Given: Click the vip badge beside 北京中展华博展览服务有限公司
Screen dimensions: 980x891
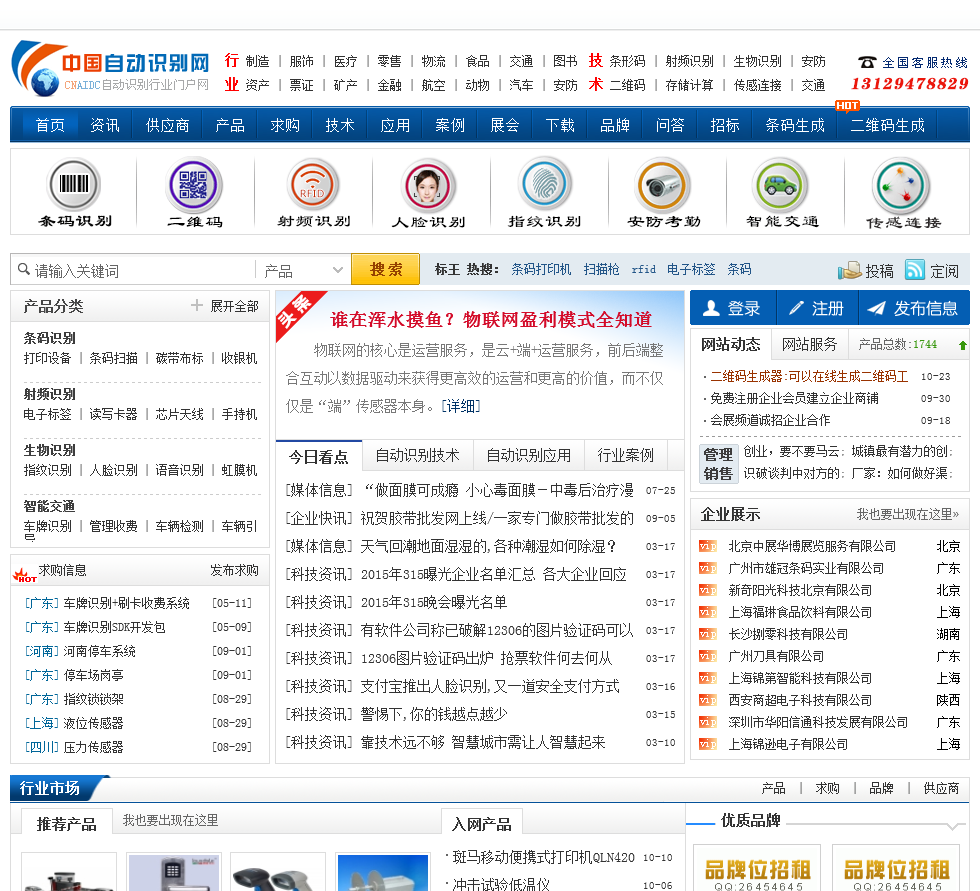Looking at the screenshot, I should coord(708,547).
